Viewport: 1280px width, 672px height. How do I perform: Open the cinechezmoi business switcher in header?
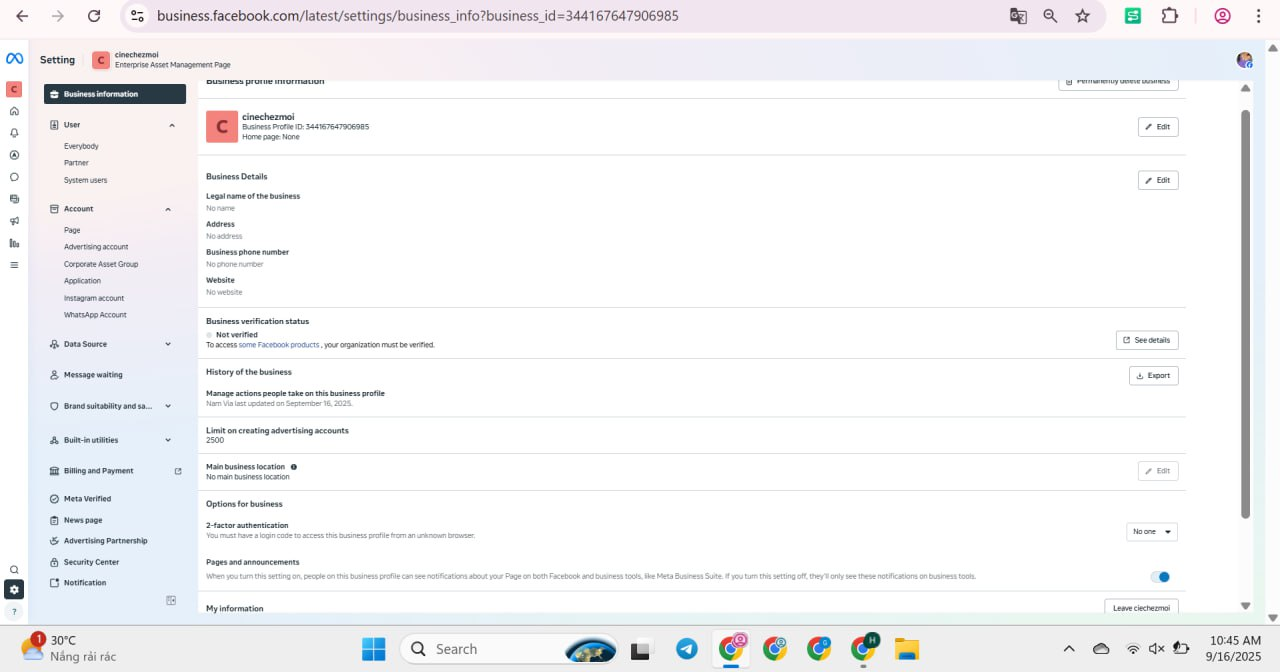click(x=160, y=60)
